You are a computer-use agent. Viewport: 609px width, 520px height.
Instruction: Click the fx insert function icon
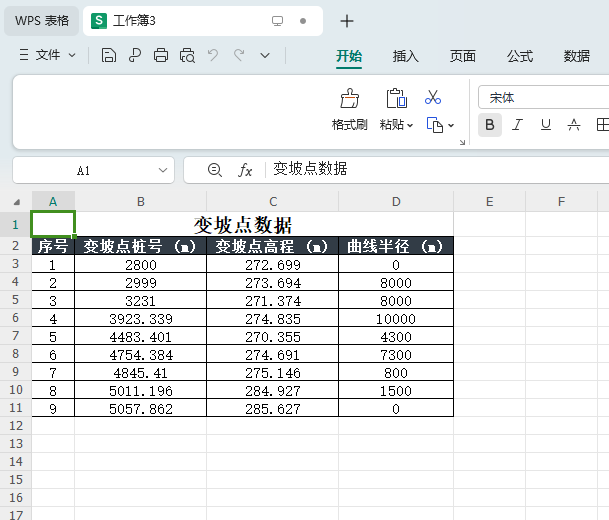point(245,170)
